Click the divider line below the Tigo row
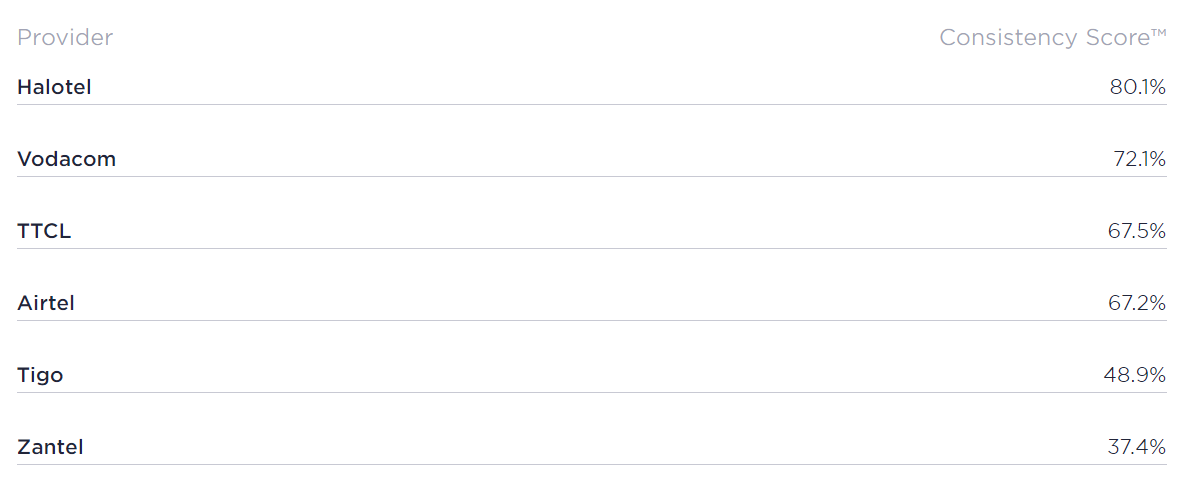1187x487 pixels. [x=591, y=392]
